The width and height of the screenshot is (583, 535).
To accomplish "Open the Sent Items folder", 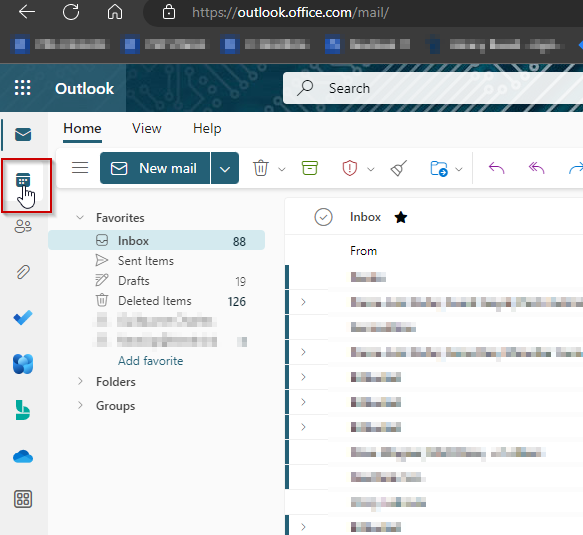I will (146, 261).
